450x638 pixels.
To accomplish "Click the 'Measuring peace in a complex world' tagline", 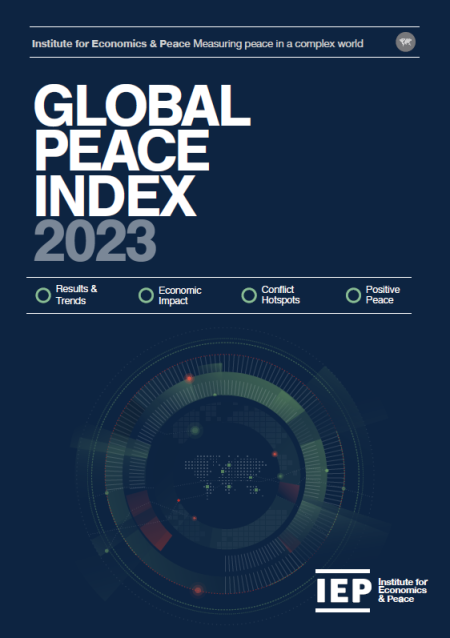I will [x=278, y=44].
